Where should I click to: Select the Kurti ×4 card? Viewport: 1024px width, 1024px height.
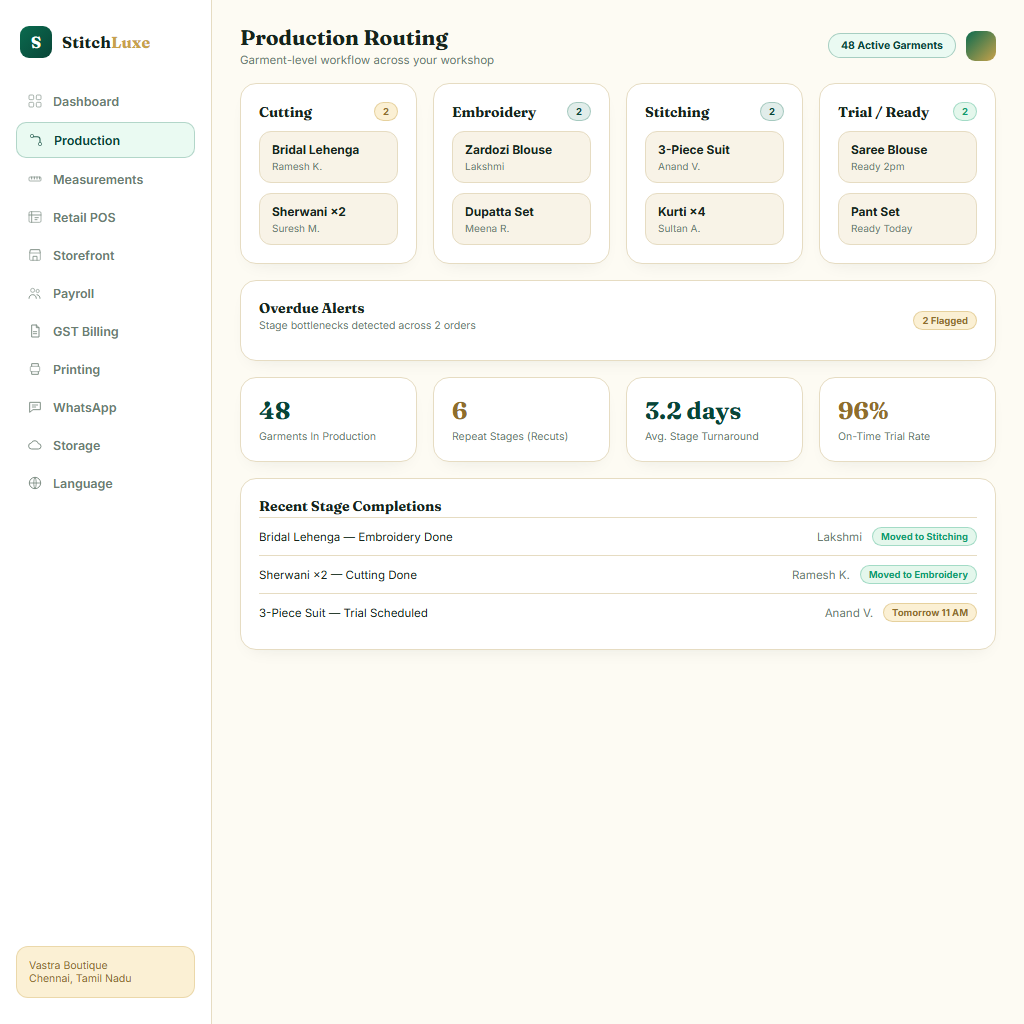(714, 219)
